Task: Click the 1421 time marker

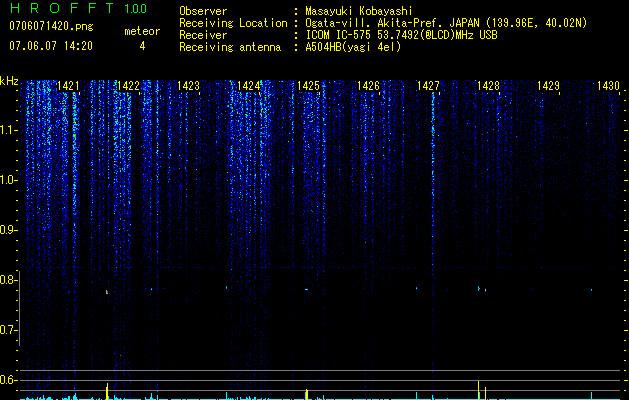Action: [68, 86]
